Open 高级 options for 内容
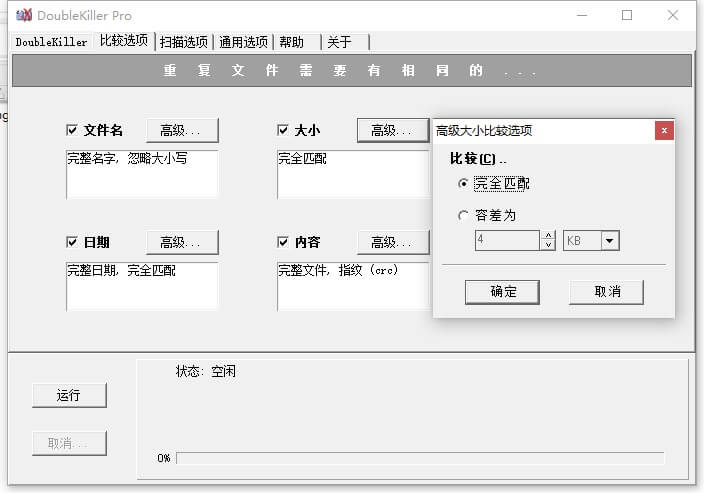 (x=393, y=242)
